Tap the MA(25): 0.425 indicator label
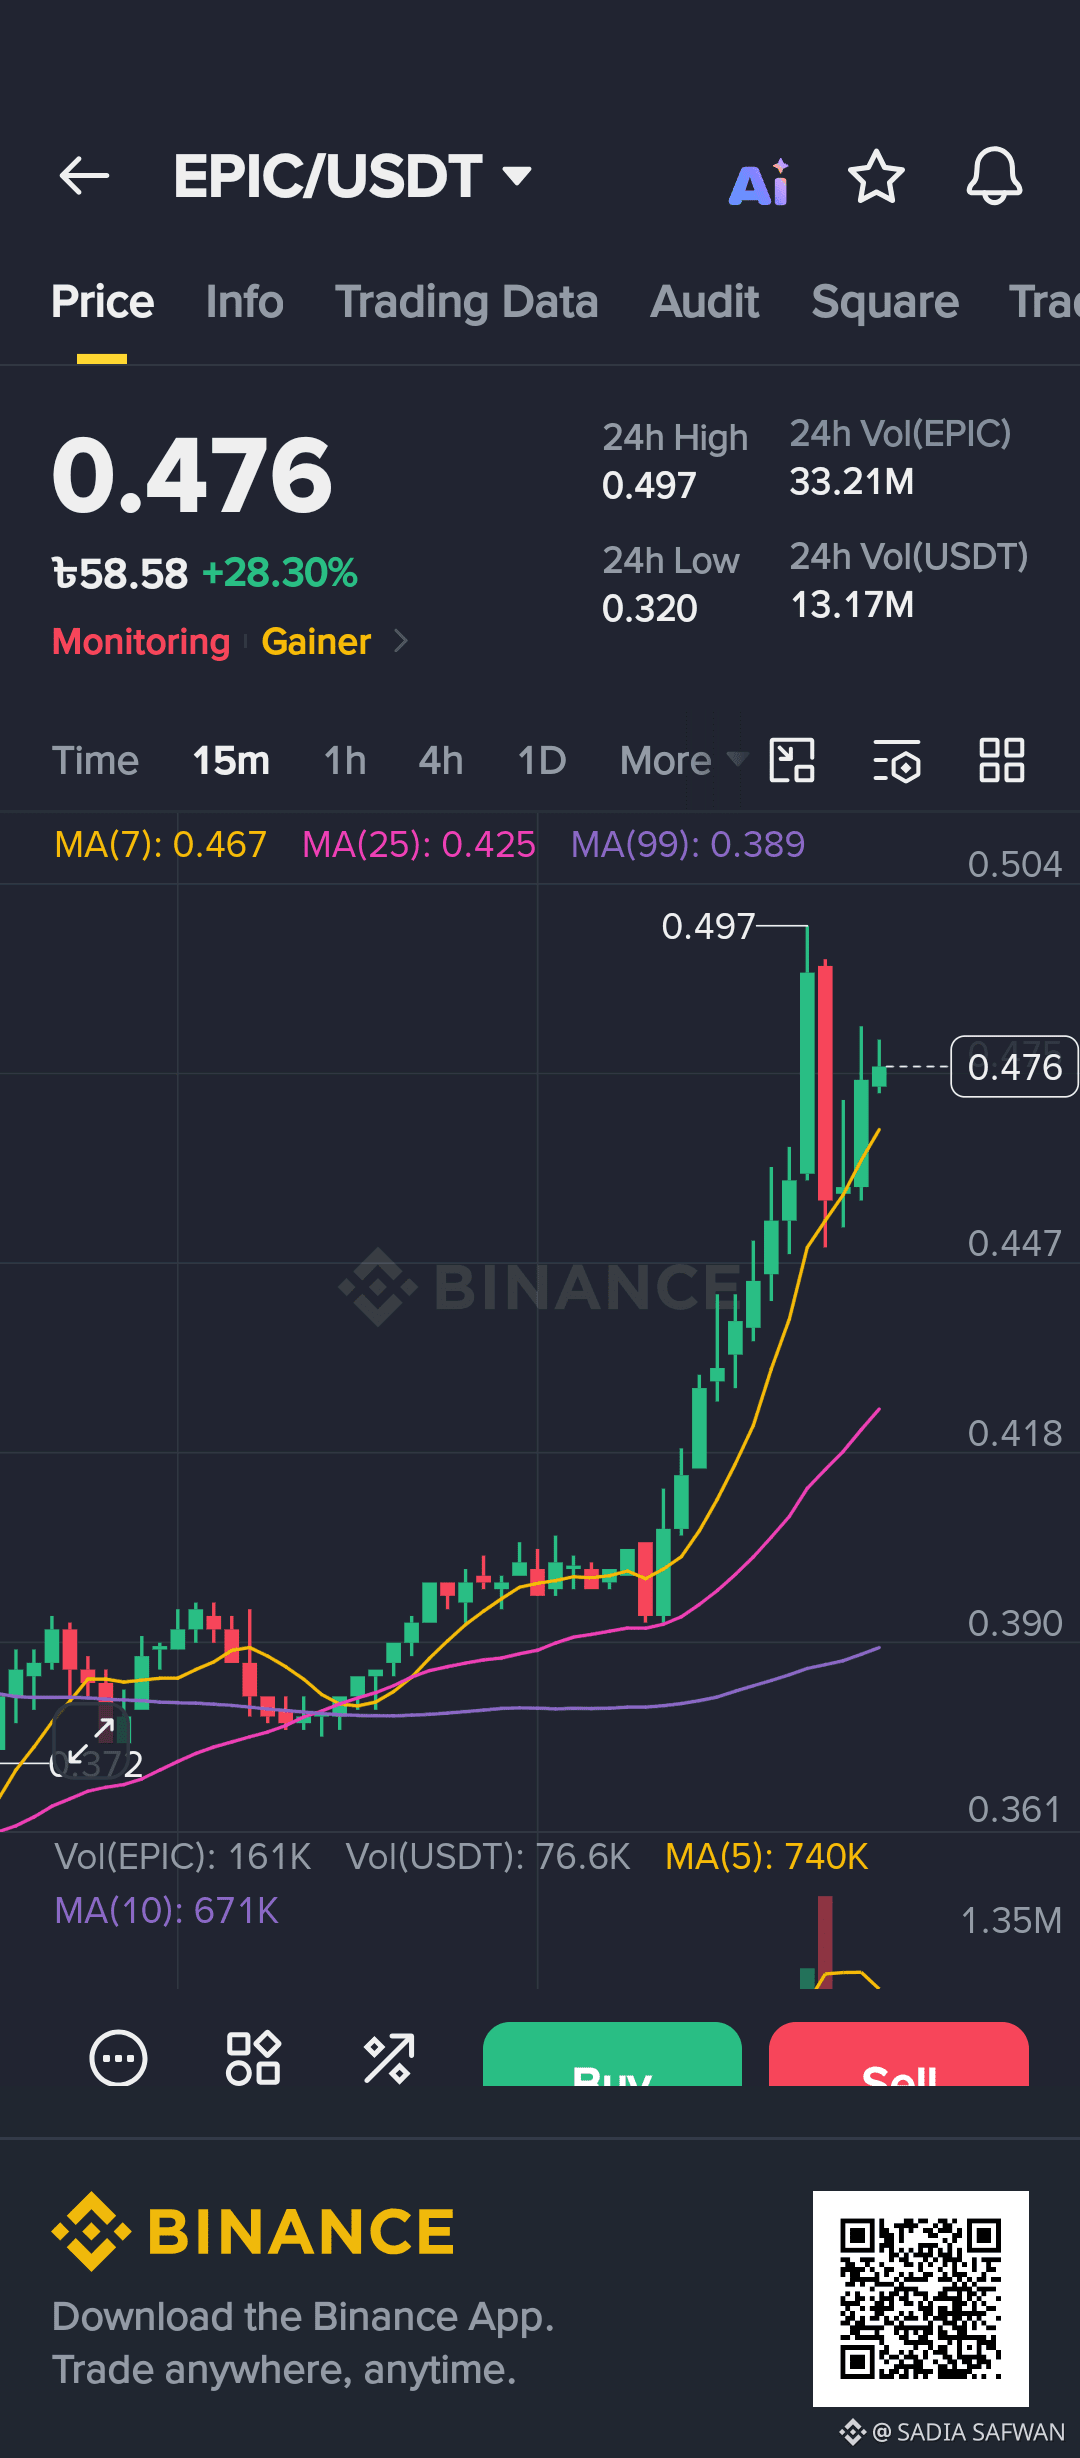 [x=419, y=845]
